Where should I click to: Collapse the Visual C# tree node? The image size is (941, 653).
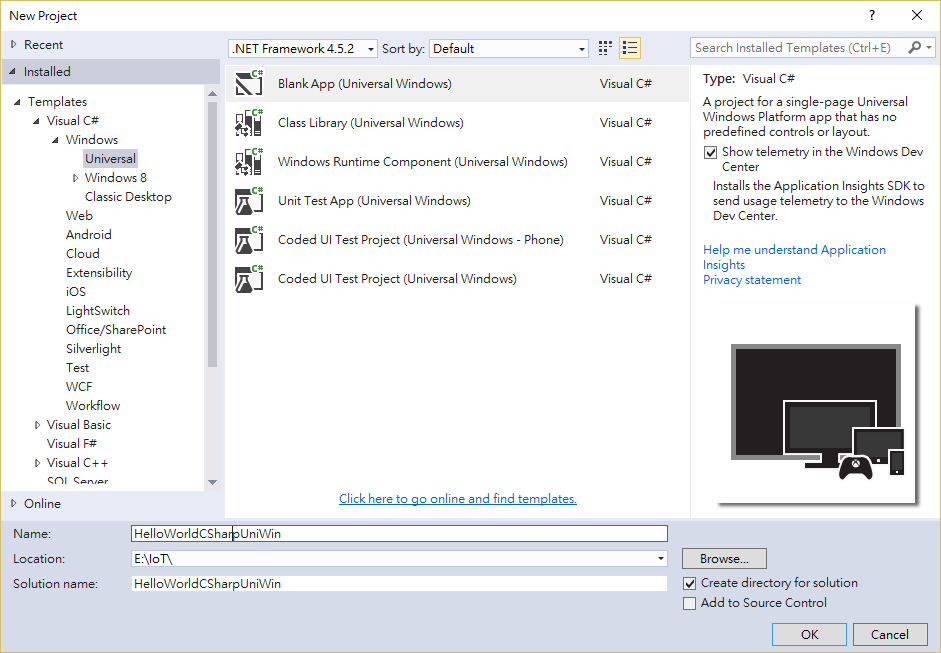pos(37,121)
